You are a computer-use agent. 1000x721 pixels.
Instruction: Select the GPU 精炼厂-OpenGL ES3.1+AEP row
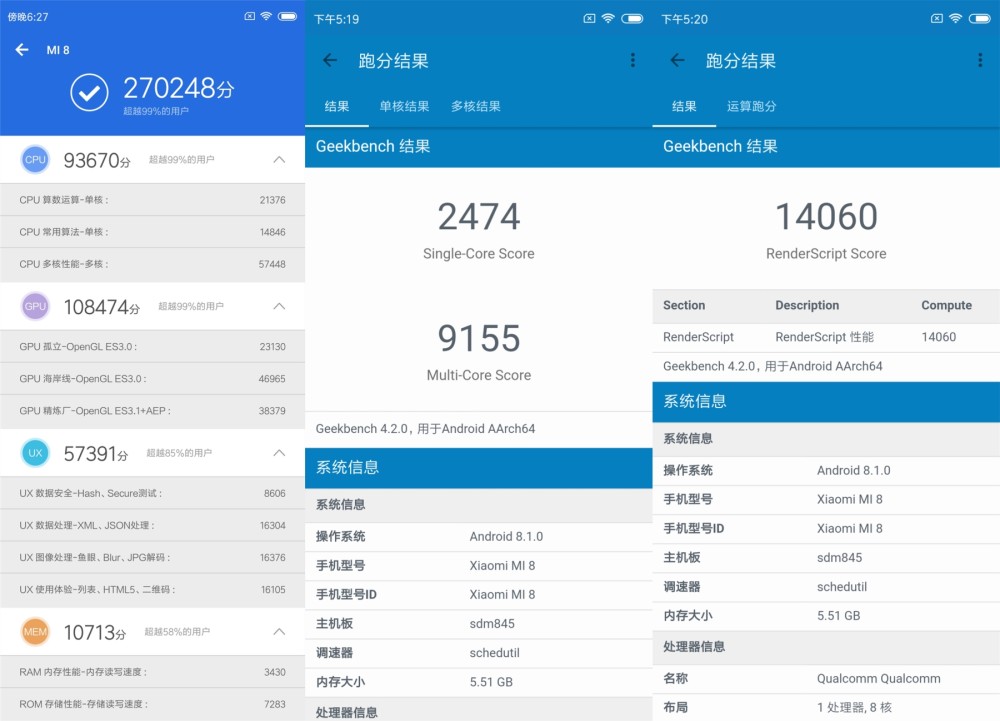click(x=152, y=411)
